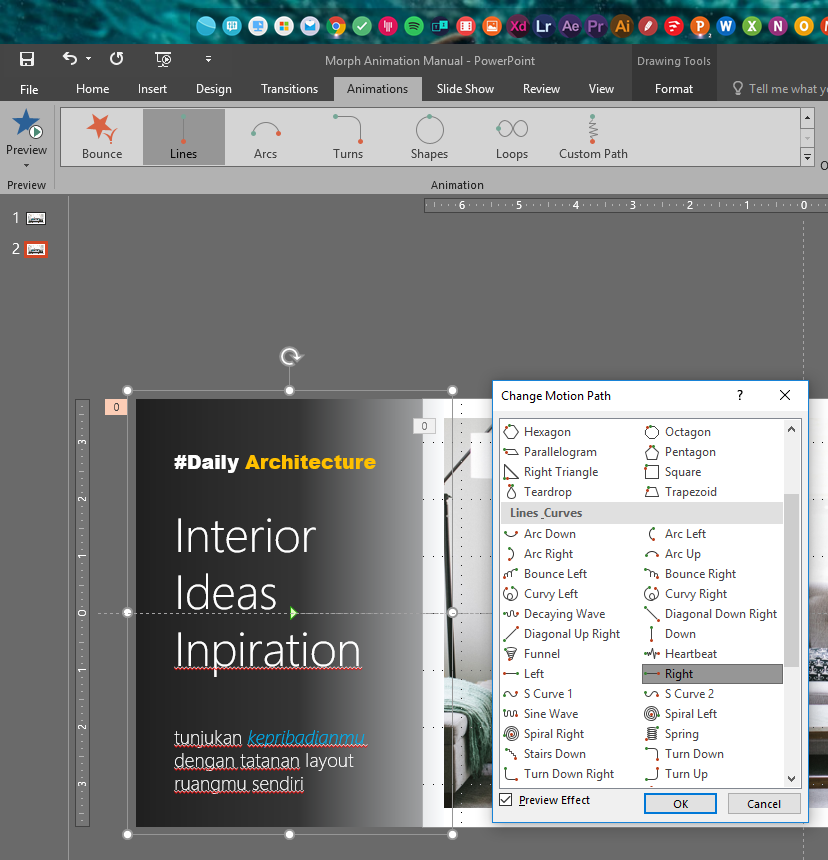Image resolution: width=828 pixels, height=860 pixels.
Task: Choose Spiral Right motion path
Action: coord(553,734)
